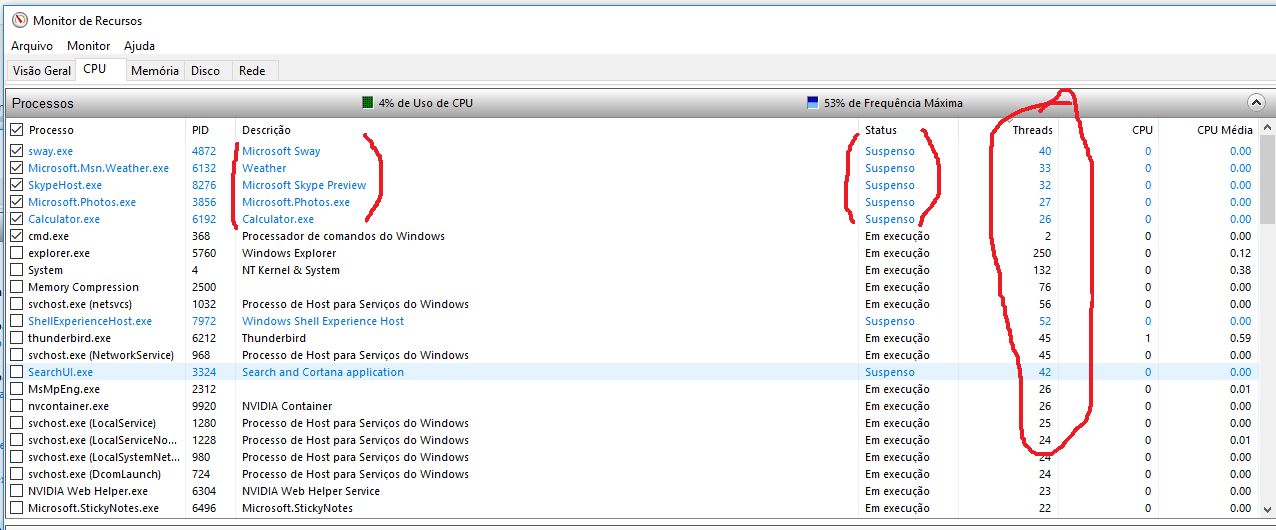This screenshot has height=530, width=1276.
Task: Uncheck the SkypeHost.exe checkbox
Action: point(17,185)
